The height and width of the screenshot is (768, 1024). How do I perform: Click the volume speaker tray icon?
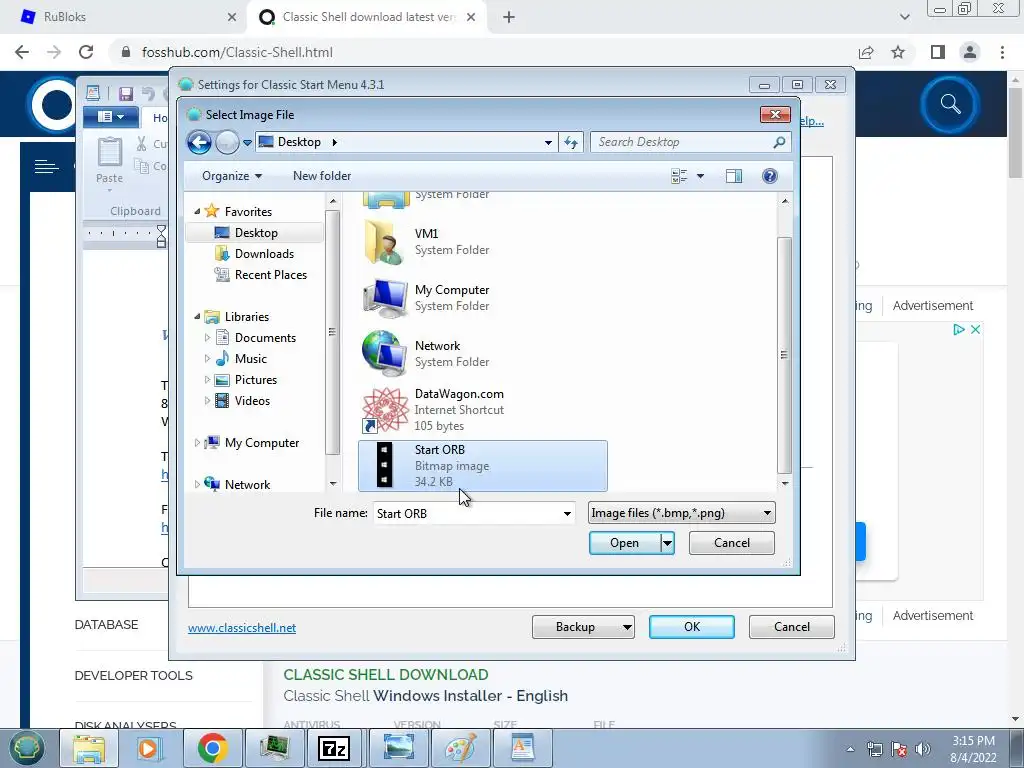tap(923, 749)
